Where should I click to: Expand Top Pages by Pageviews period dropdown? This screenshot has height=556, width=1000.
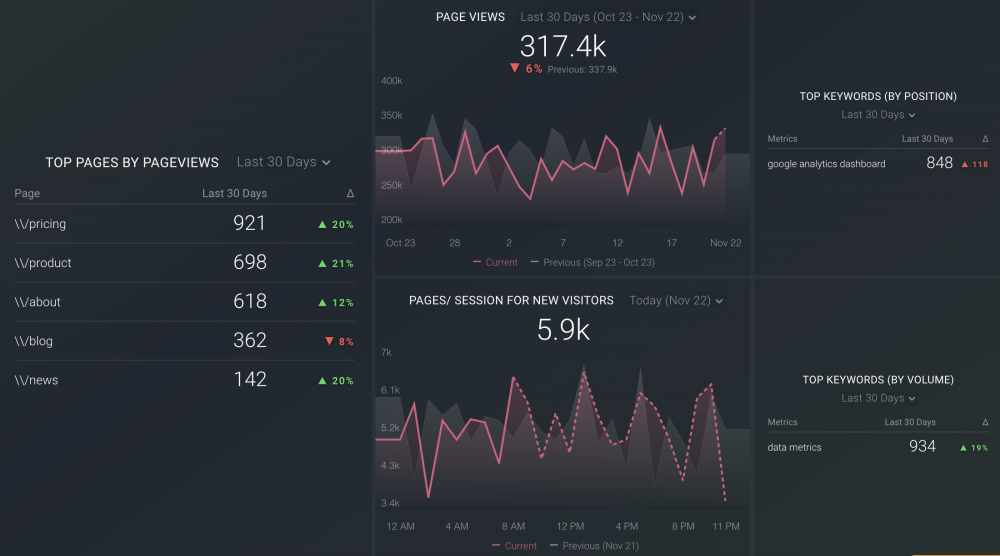(283, 162)
